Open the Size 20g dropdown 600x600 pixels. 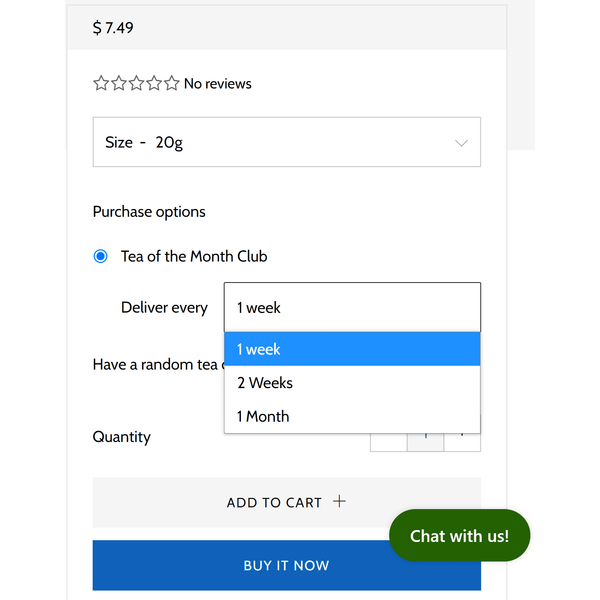[x=285, y=143]
